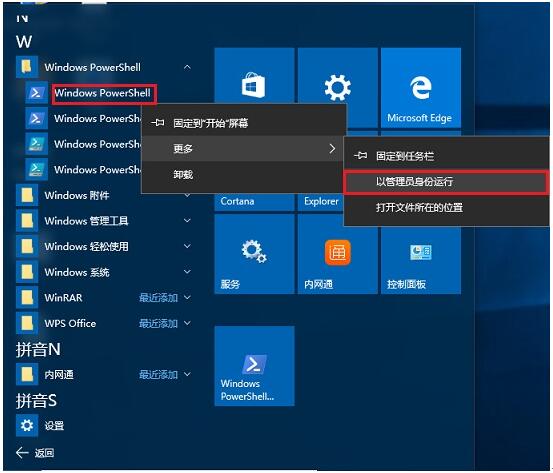
Task: Choose 固定到任务栏 in submenu
Action: (446, 156)
